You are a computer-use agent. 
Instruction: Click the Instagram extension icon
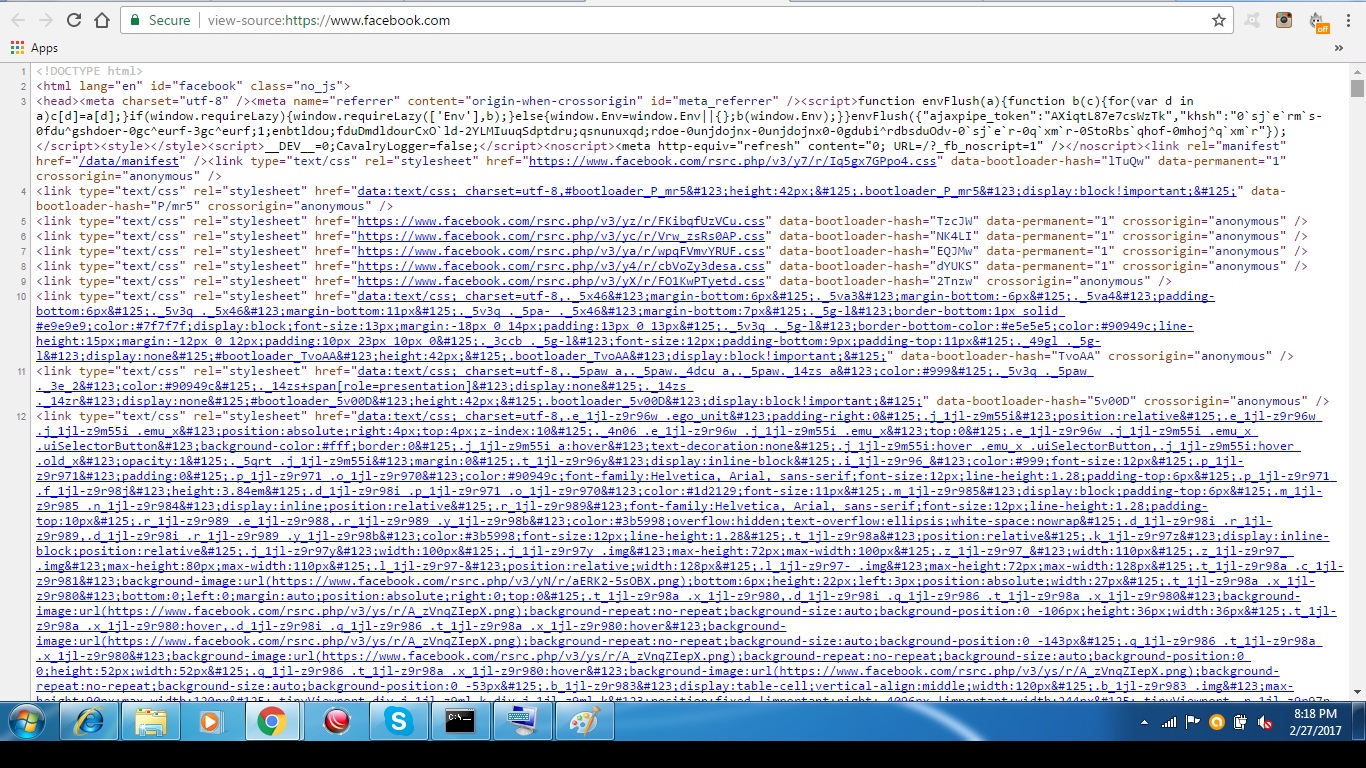pos(1284,20)
